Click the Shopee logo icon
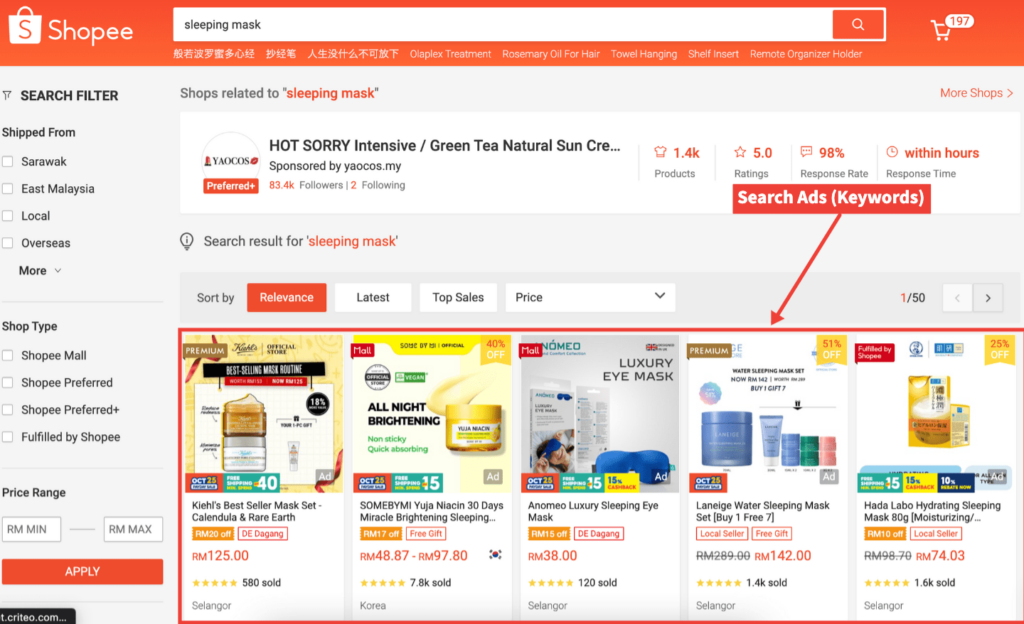 click(25, 30)
